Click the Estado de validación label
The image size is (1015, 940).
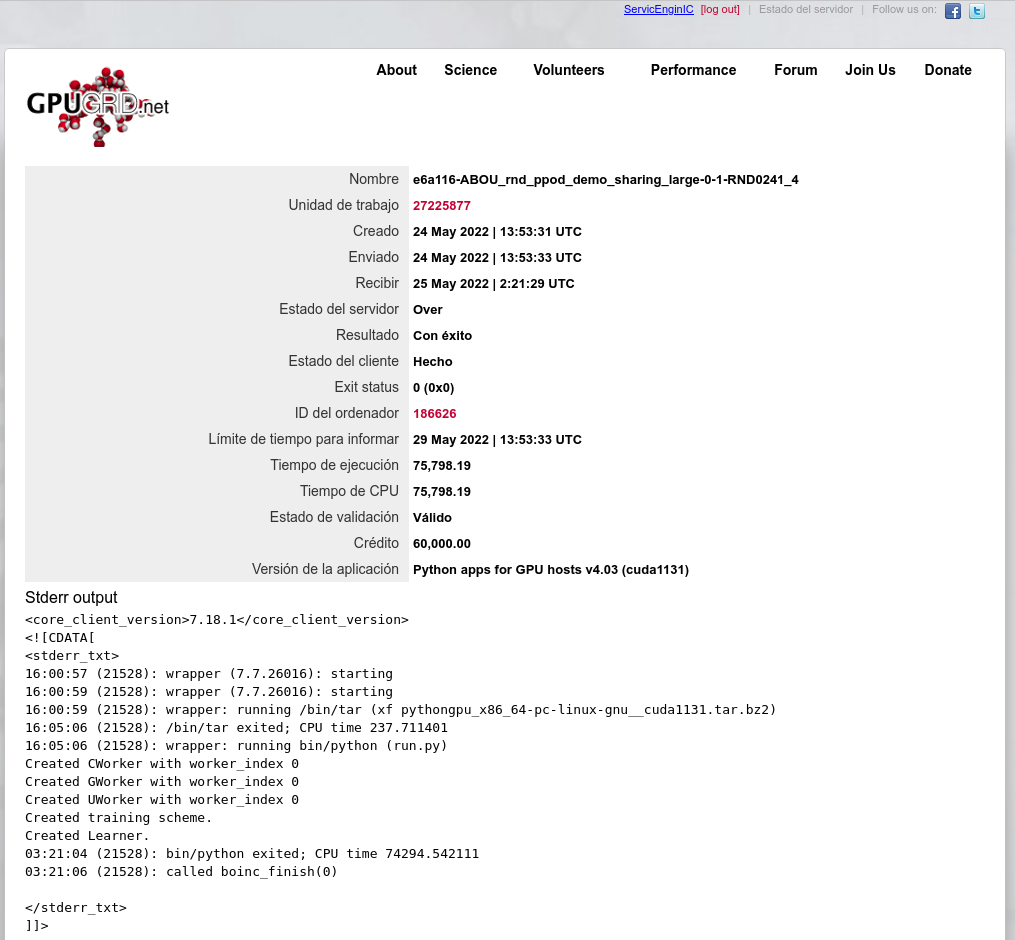click(334, 517)
